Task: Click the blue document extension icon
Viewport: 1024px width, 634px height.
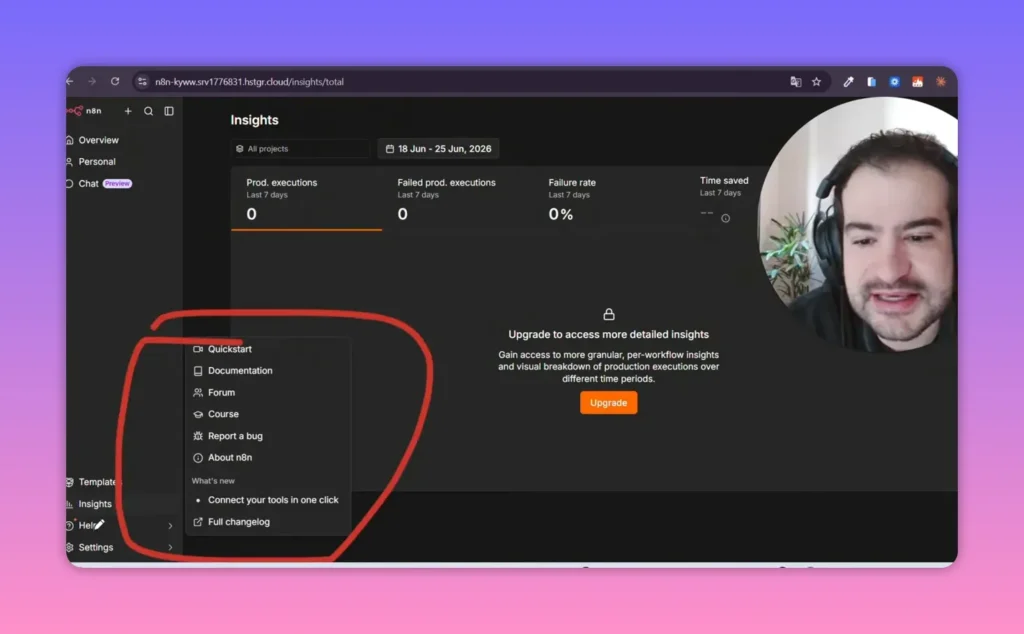Action: 871,82
